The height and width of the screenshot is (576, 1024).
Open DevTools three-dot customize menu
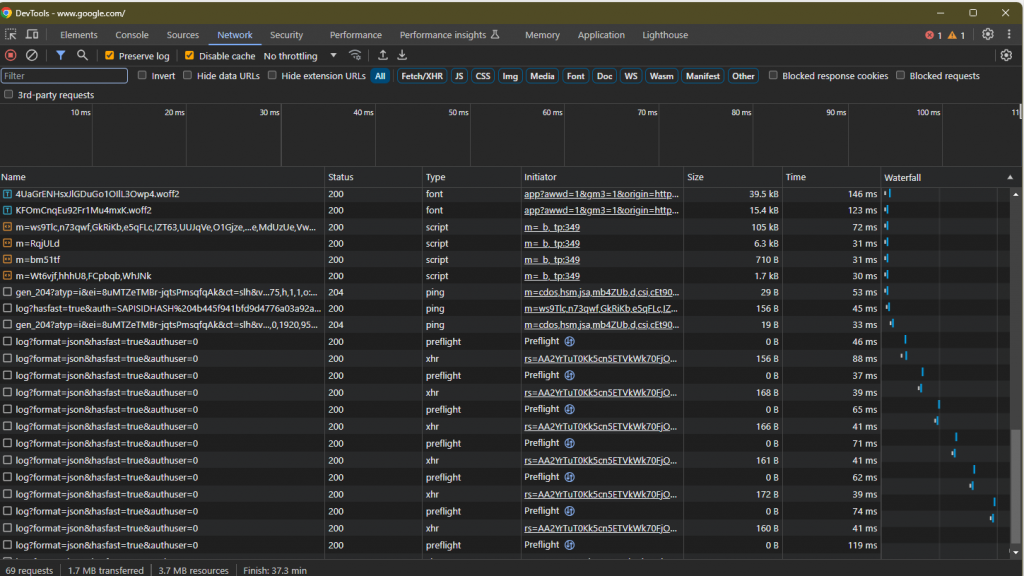(1008, 35)
